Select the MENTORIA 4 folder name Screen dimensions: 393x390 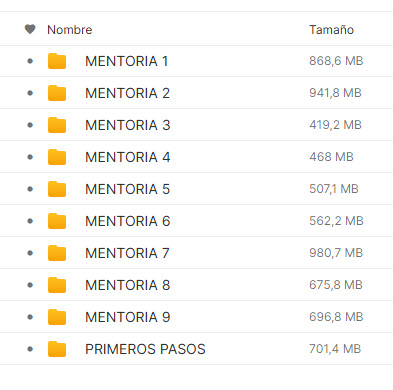coord(128,157)
